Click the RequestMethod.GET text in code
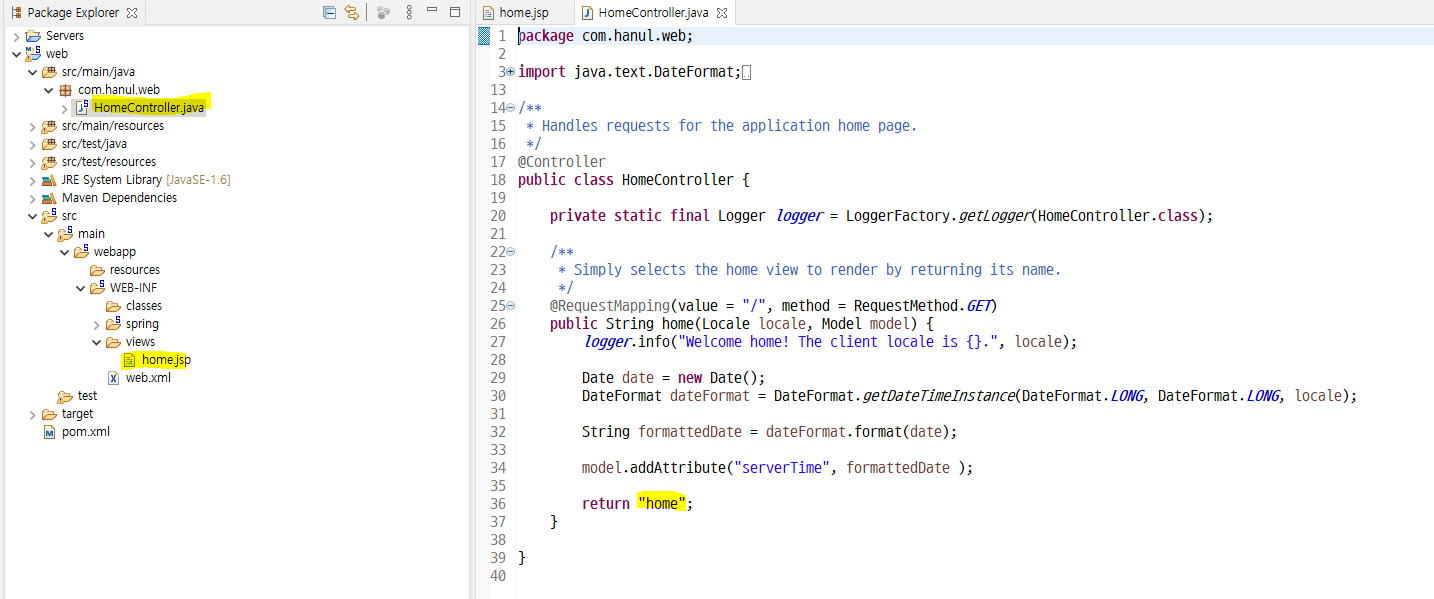 click(x=926, y=306)
